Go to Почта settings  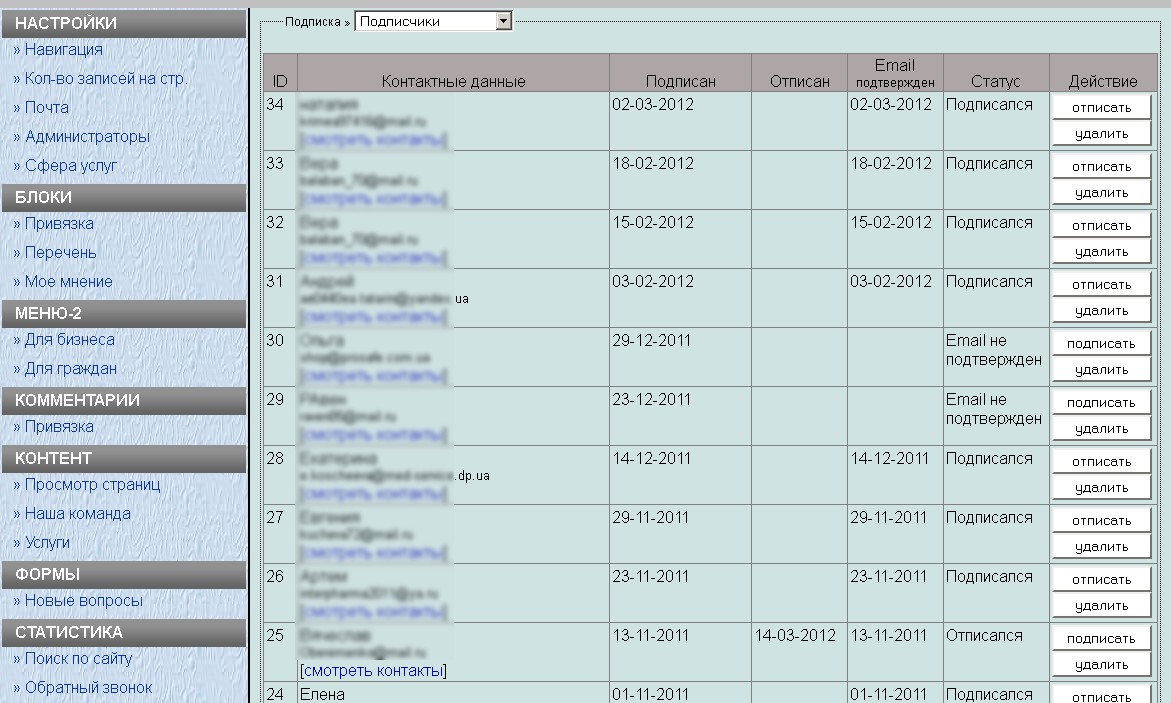click(x=46, y=108)
